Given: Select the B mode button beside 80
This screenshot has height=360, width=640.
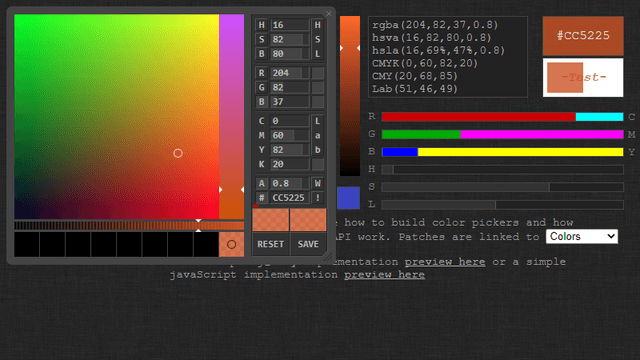Looking at the screenshot, I should click(x=262, y=53).
